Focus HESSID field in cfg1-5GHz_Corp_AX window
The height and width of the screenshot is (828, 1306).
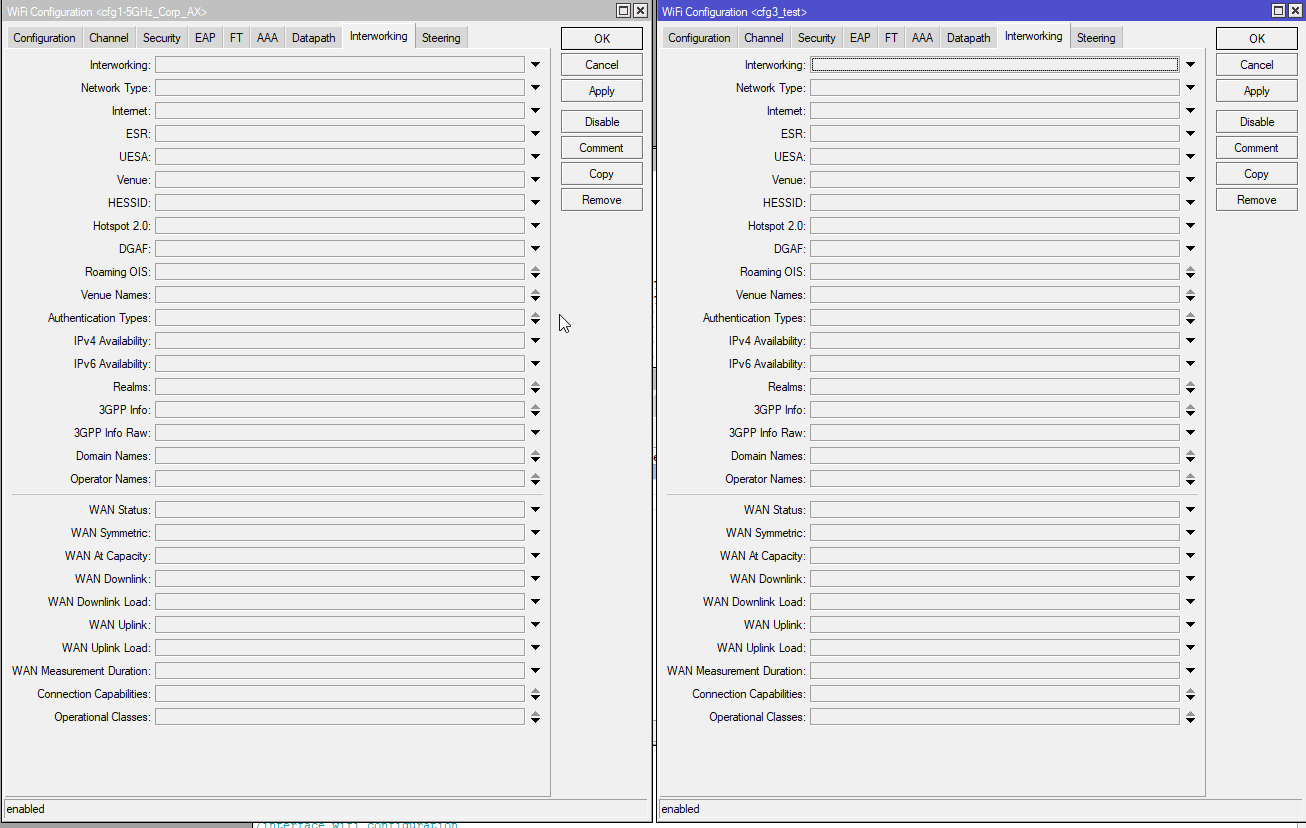point(340,203)
